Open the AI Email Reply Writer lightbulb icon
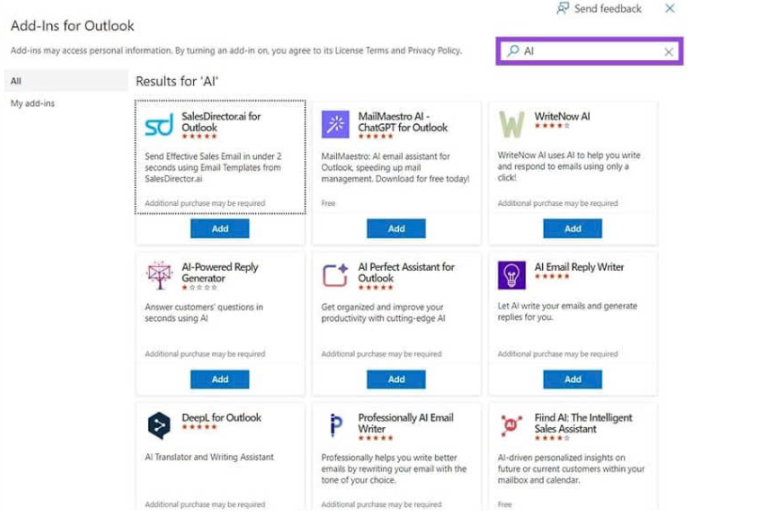The width and height of the screenshot is (765, 526). [x=512, y=275]
